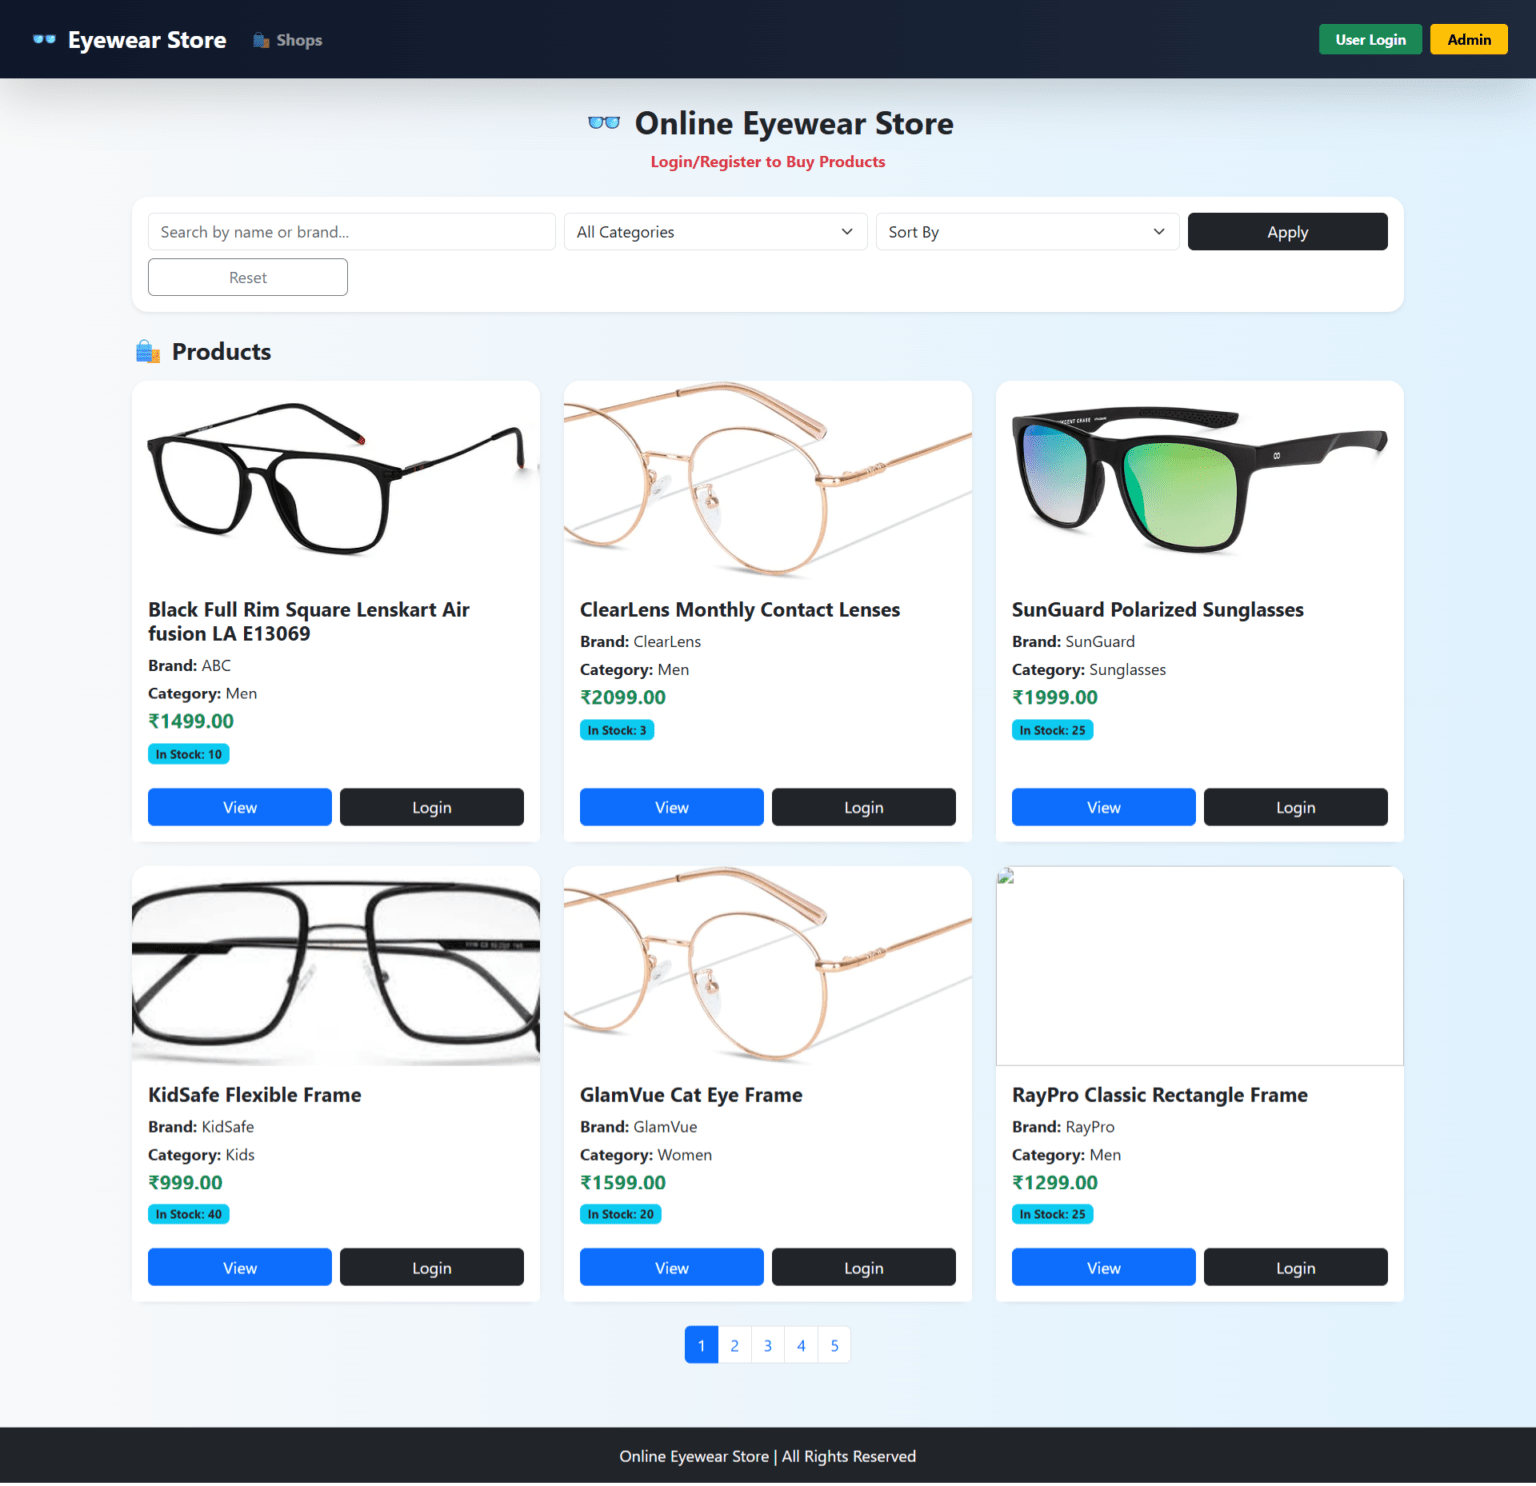Screen dimensions: 1536x1486
Task: Apply the selected filters
Action: tap(1287, 231)
